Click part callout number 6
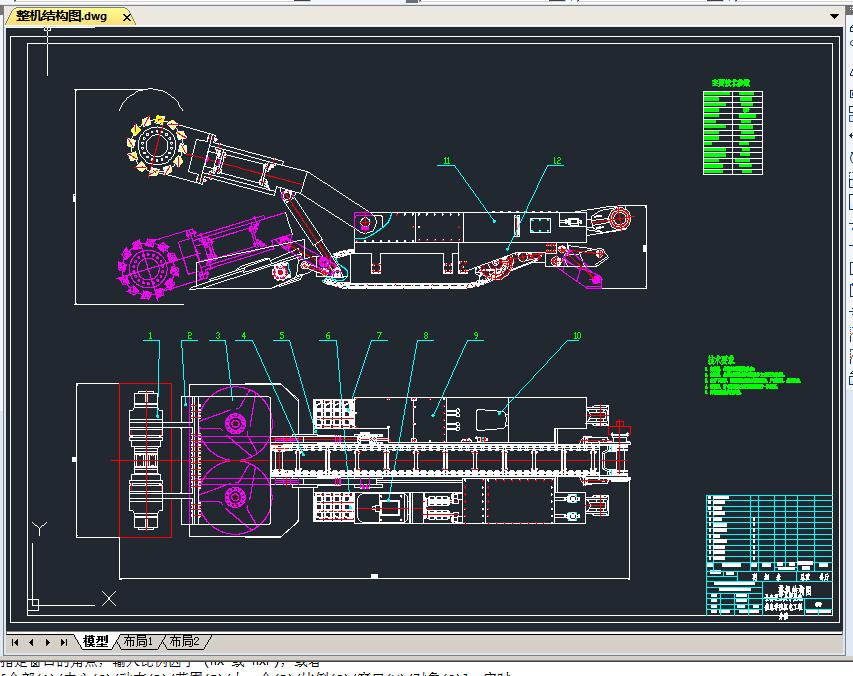The image size is (853, 676). click(327, 336)
